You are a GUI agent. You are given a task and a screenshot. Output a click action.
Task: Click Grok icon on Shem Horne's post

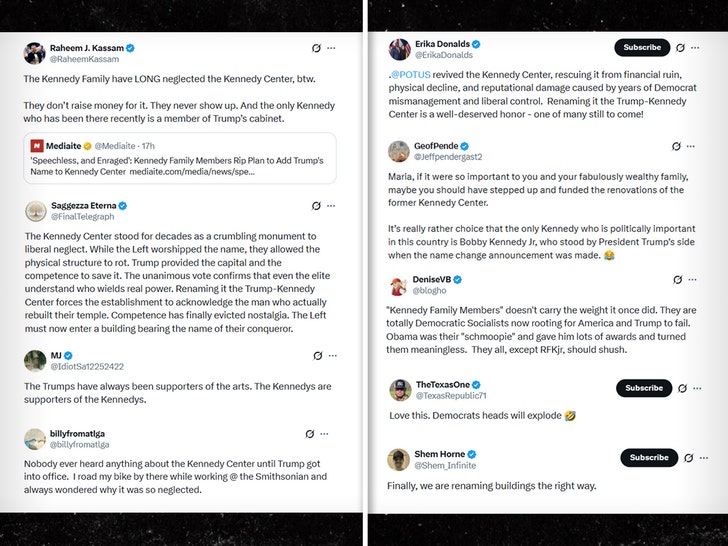[686, 457]
